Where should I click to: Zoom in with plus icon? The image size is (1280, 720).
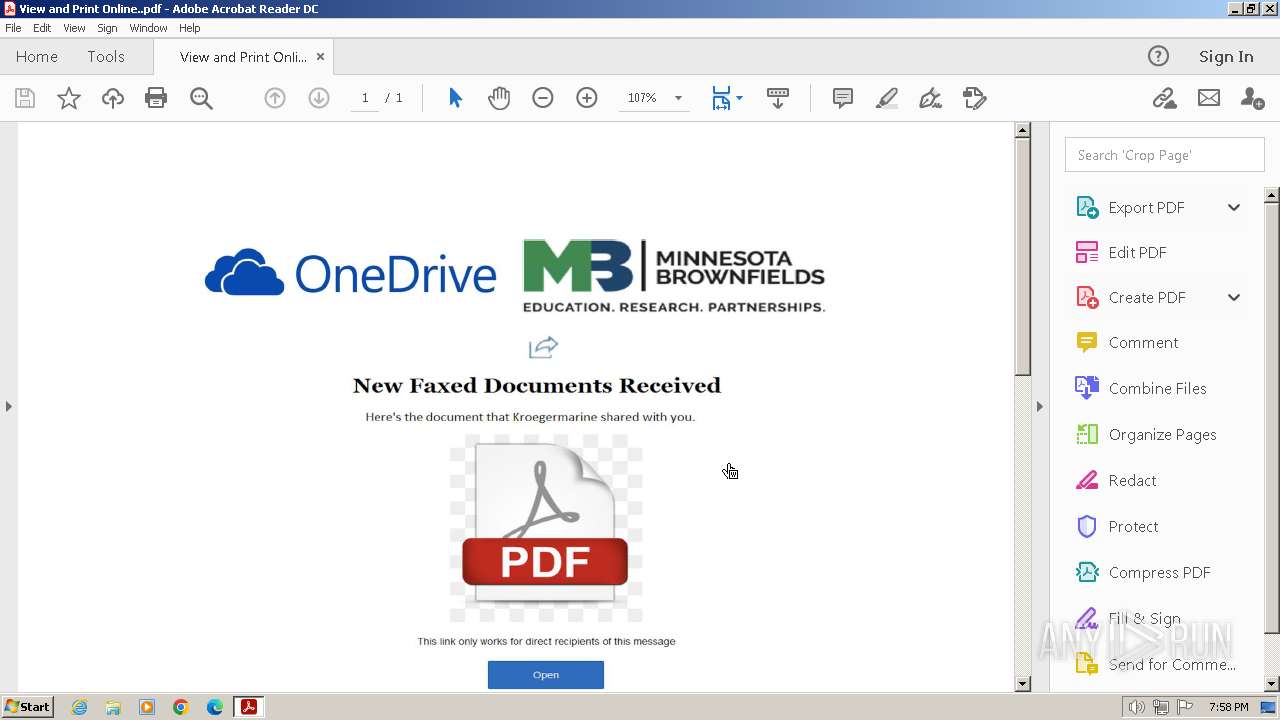pyautogui.click(x=587, y=98)
